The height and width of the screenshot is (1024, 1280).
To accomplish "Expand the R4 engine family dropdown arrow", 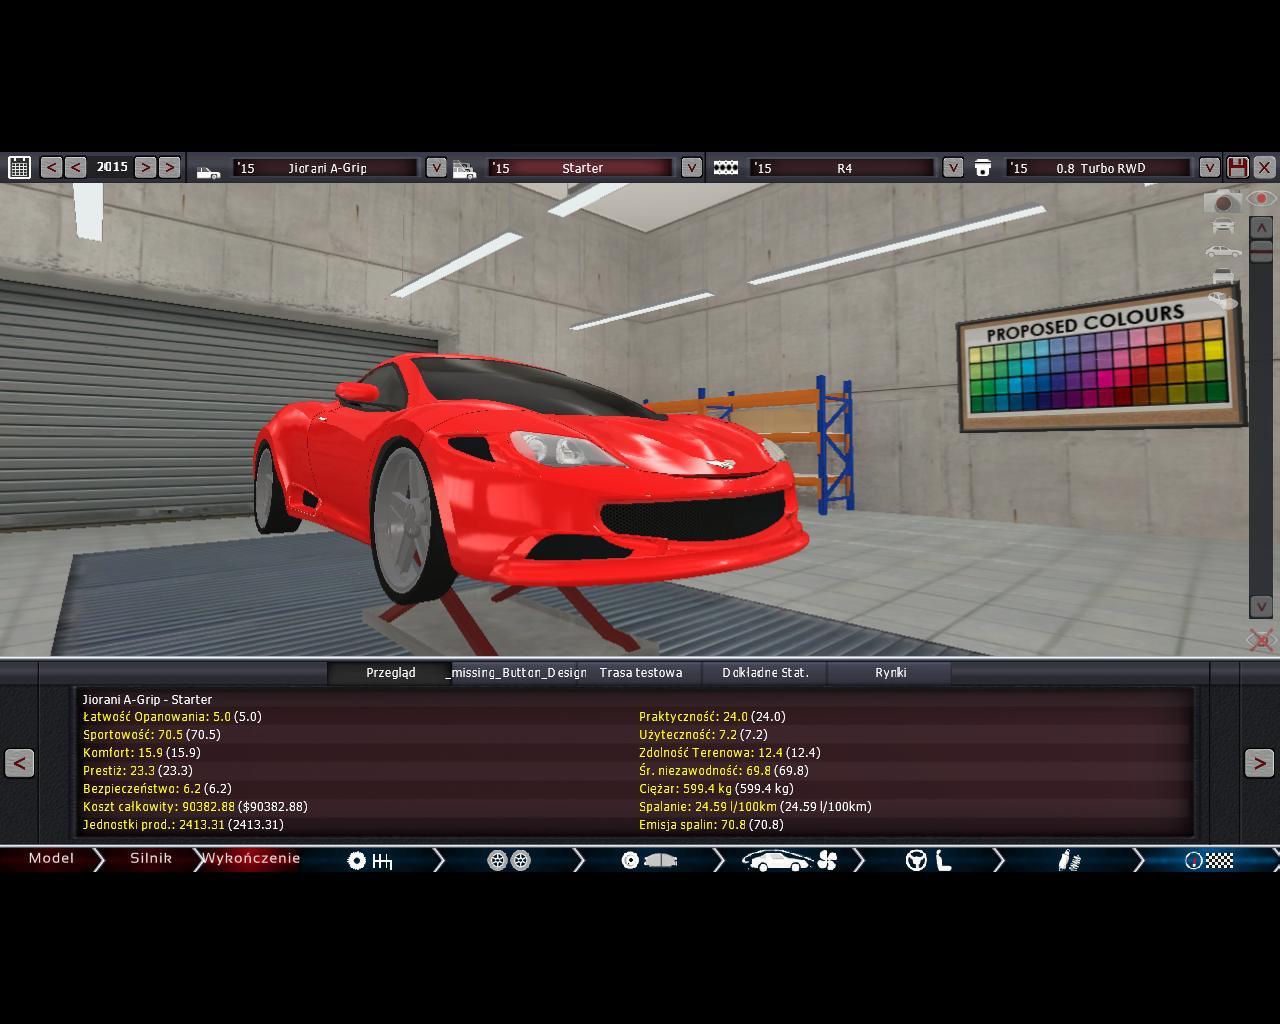I will pos(953,167).
